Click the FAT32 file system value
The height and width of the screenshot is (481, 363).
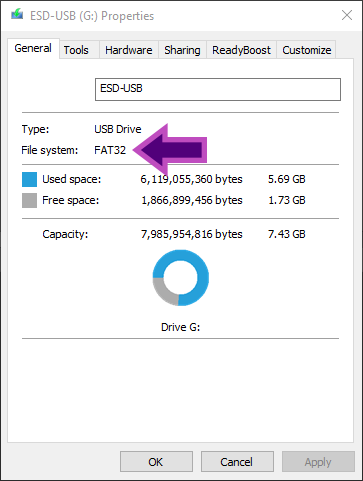(110, 150)
